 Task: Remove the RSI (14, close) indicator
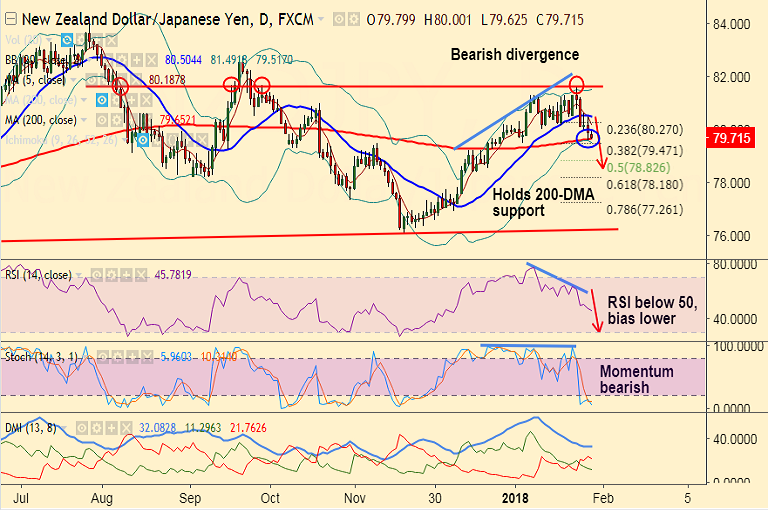point(141,275)
